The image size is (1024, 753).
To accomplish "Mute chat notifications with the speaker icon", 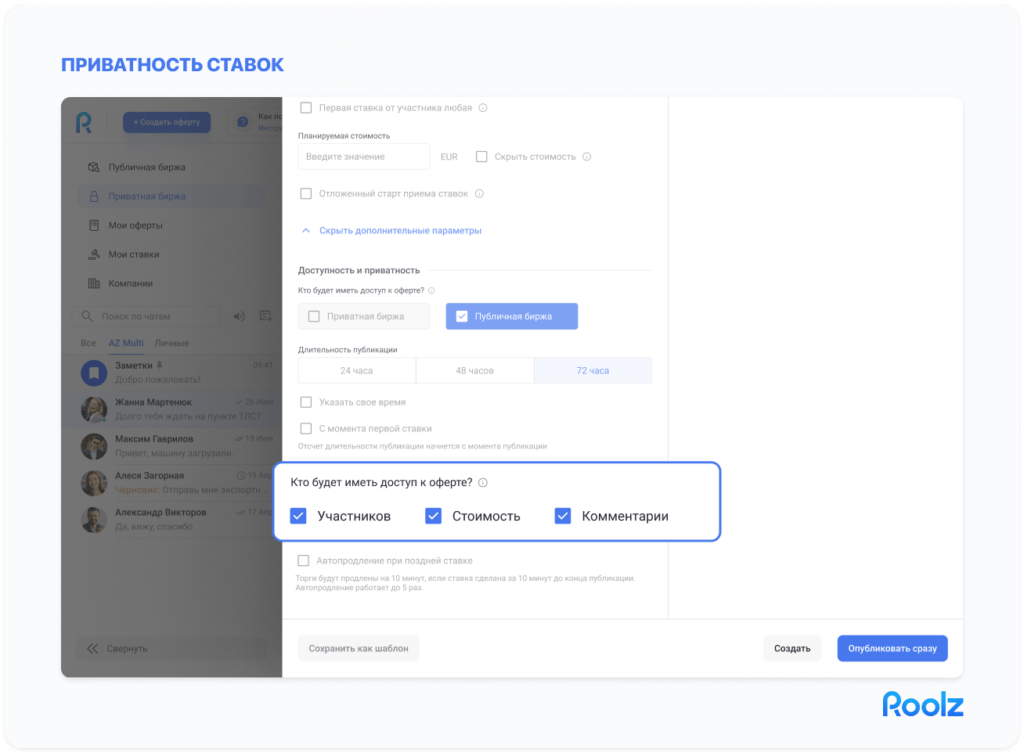I will point(238,318).
